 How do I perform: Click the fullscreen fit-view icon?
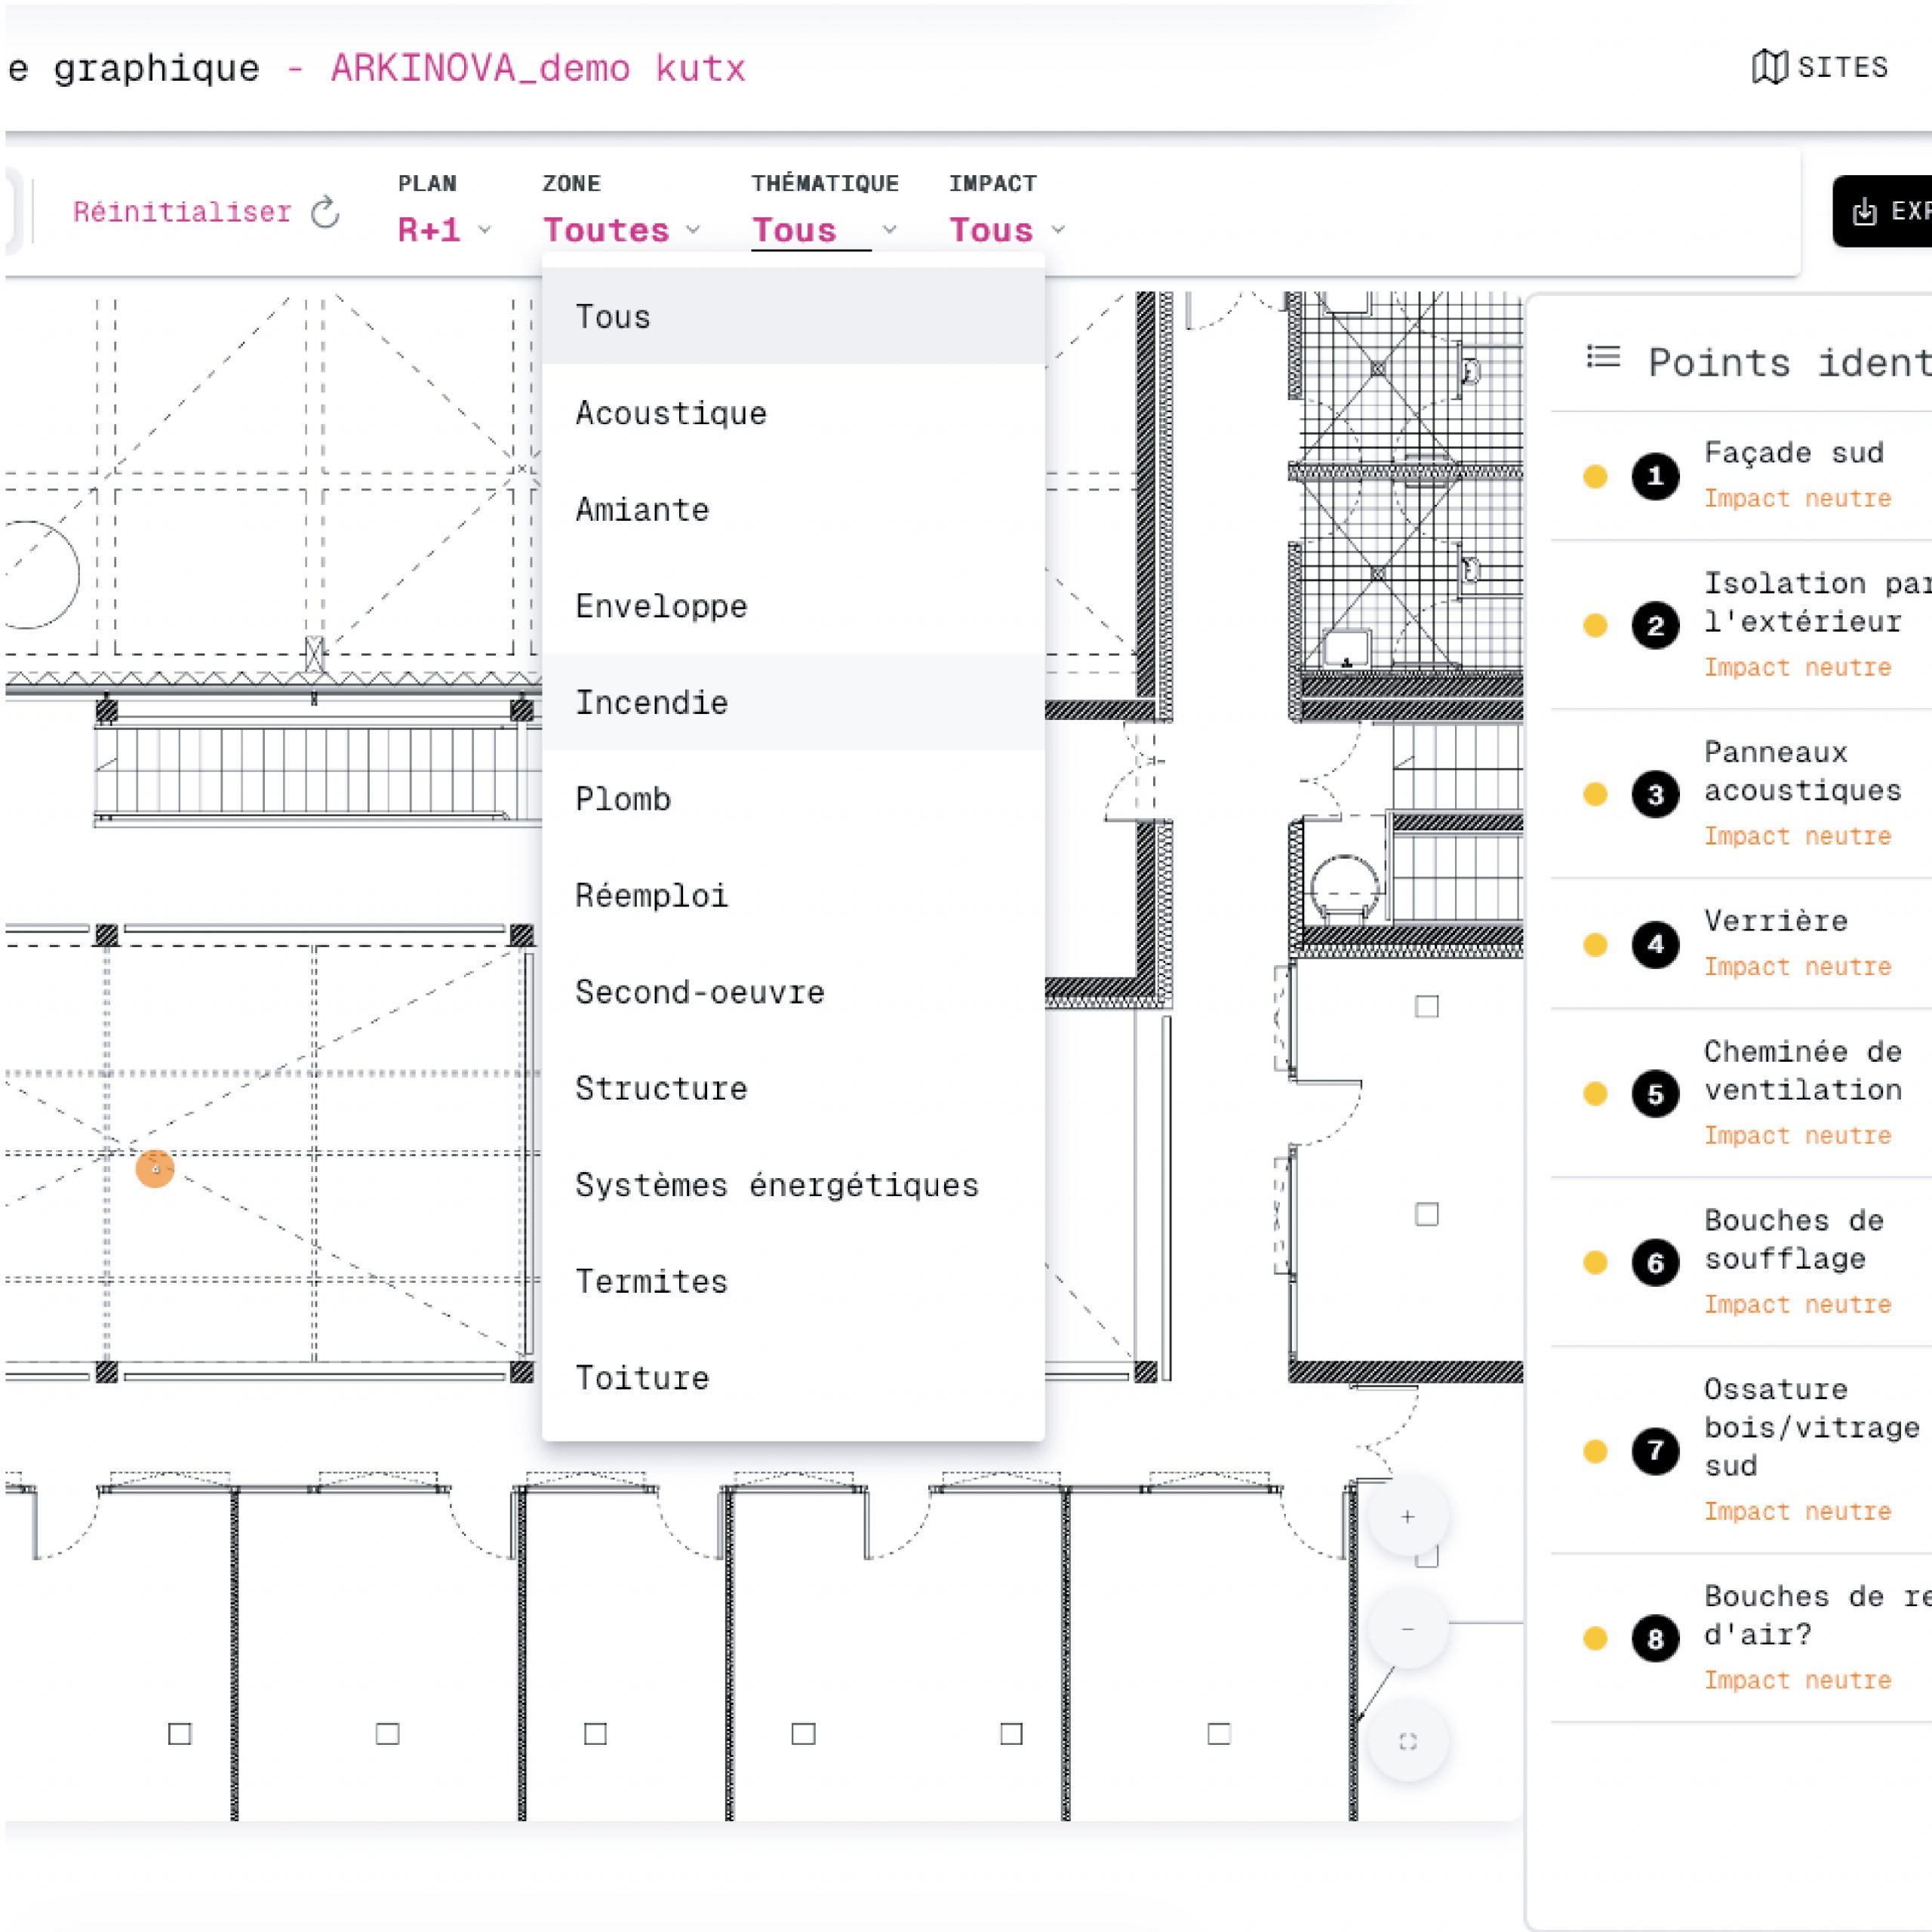pyautogui.click(x=1407, y=1742)
